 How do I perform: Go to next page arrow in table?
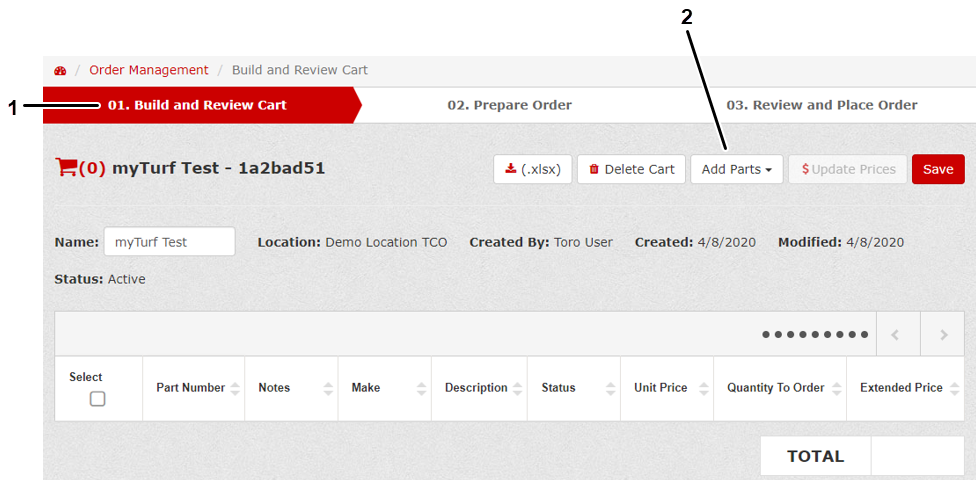click(x=943, y=335)
